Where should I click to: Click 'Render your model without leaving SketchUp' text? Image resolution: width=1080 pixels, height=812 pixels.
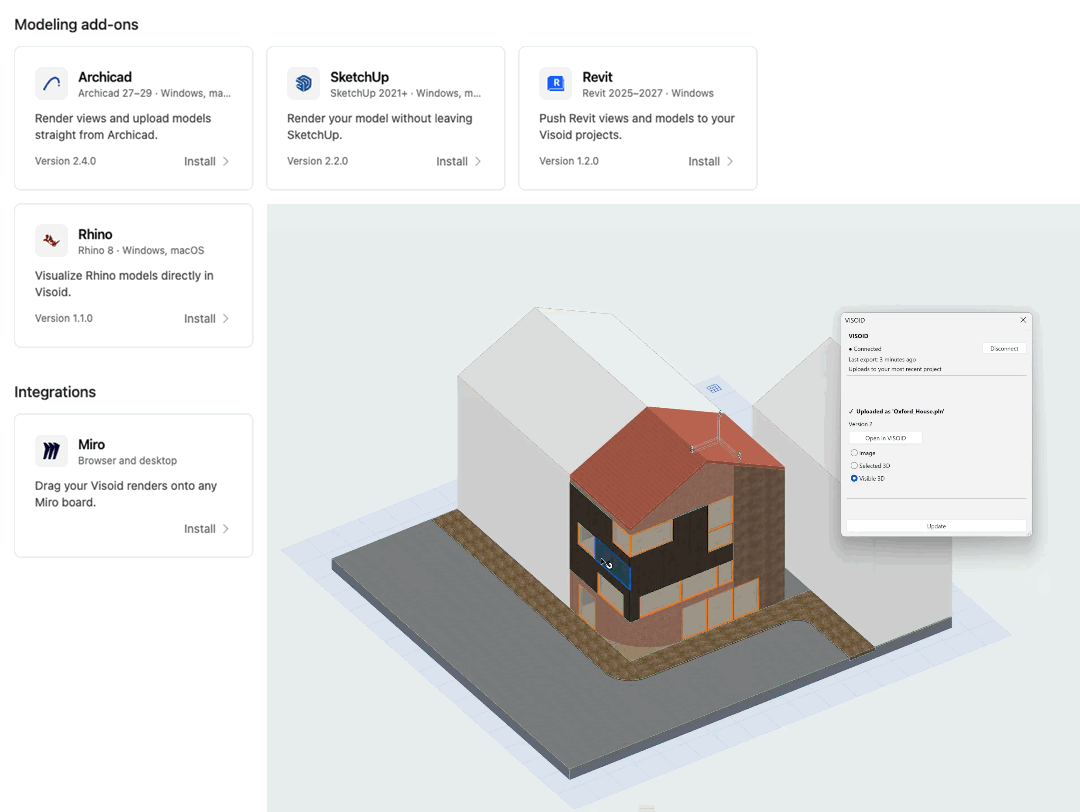(x=380, y=127)
